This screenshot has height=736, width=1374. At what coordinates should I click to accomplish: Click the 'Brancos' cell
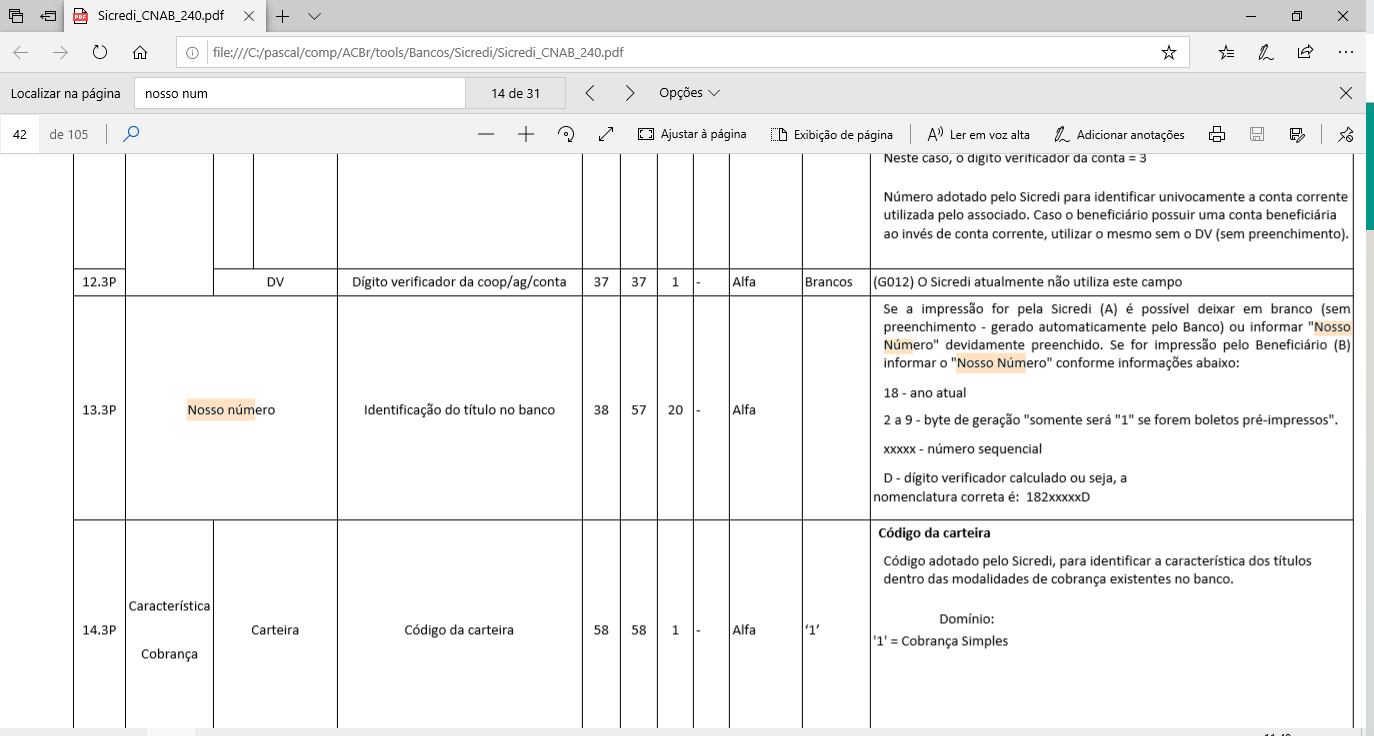click(x=828, y=282)
